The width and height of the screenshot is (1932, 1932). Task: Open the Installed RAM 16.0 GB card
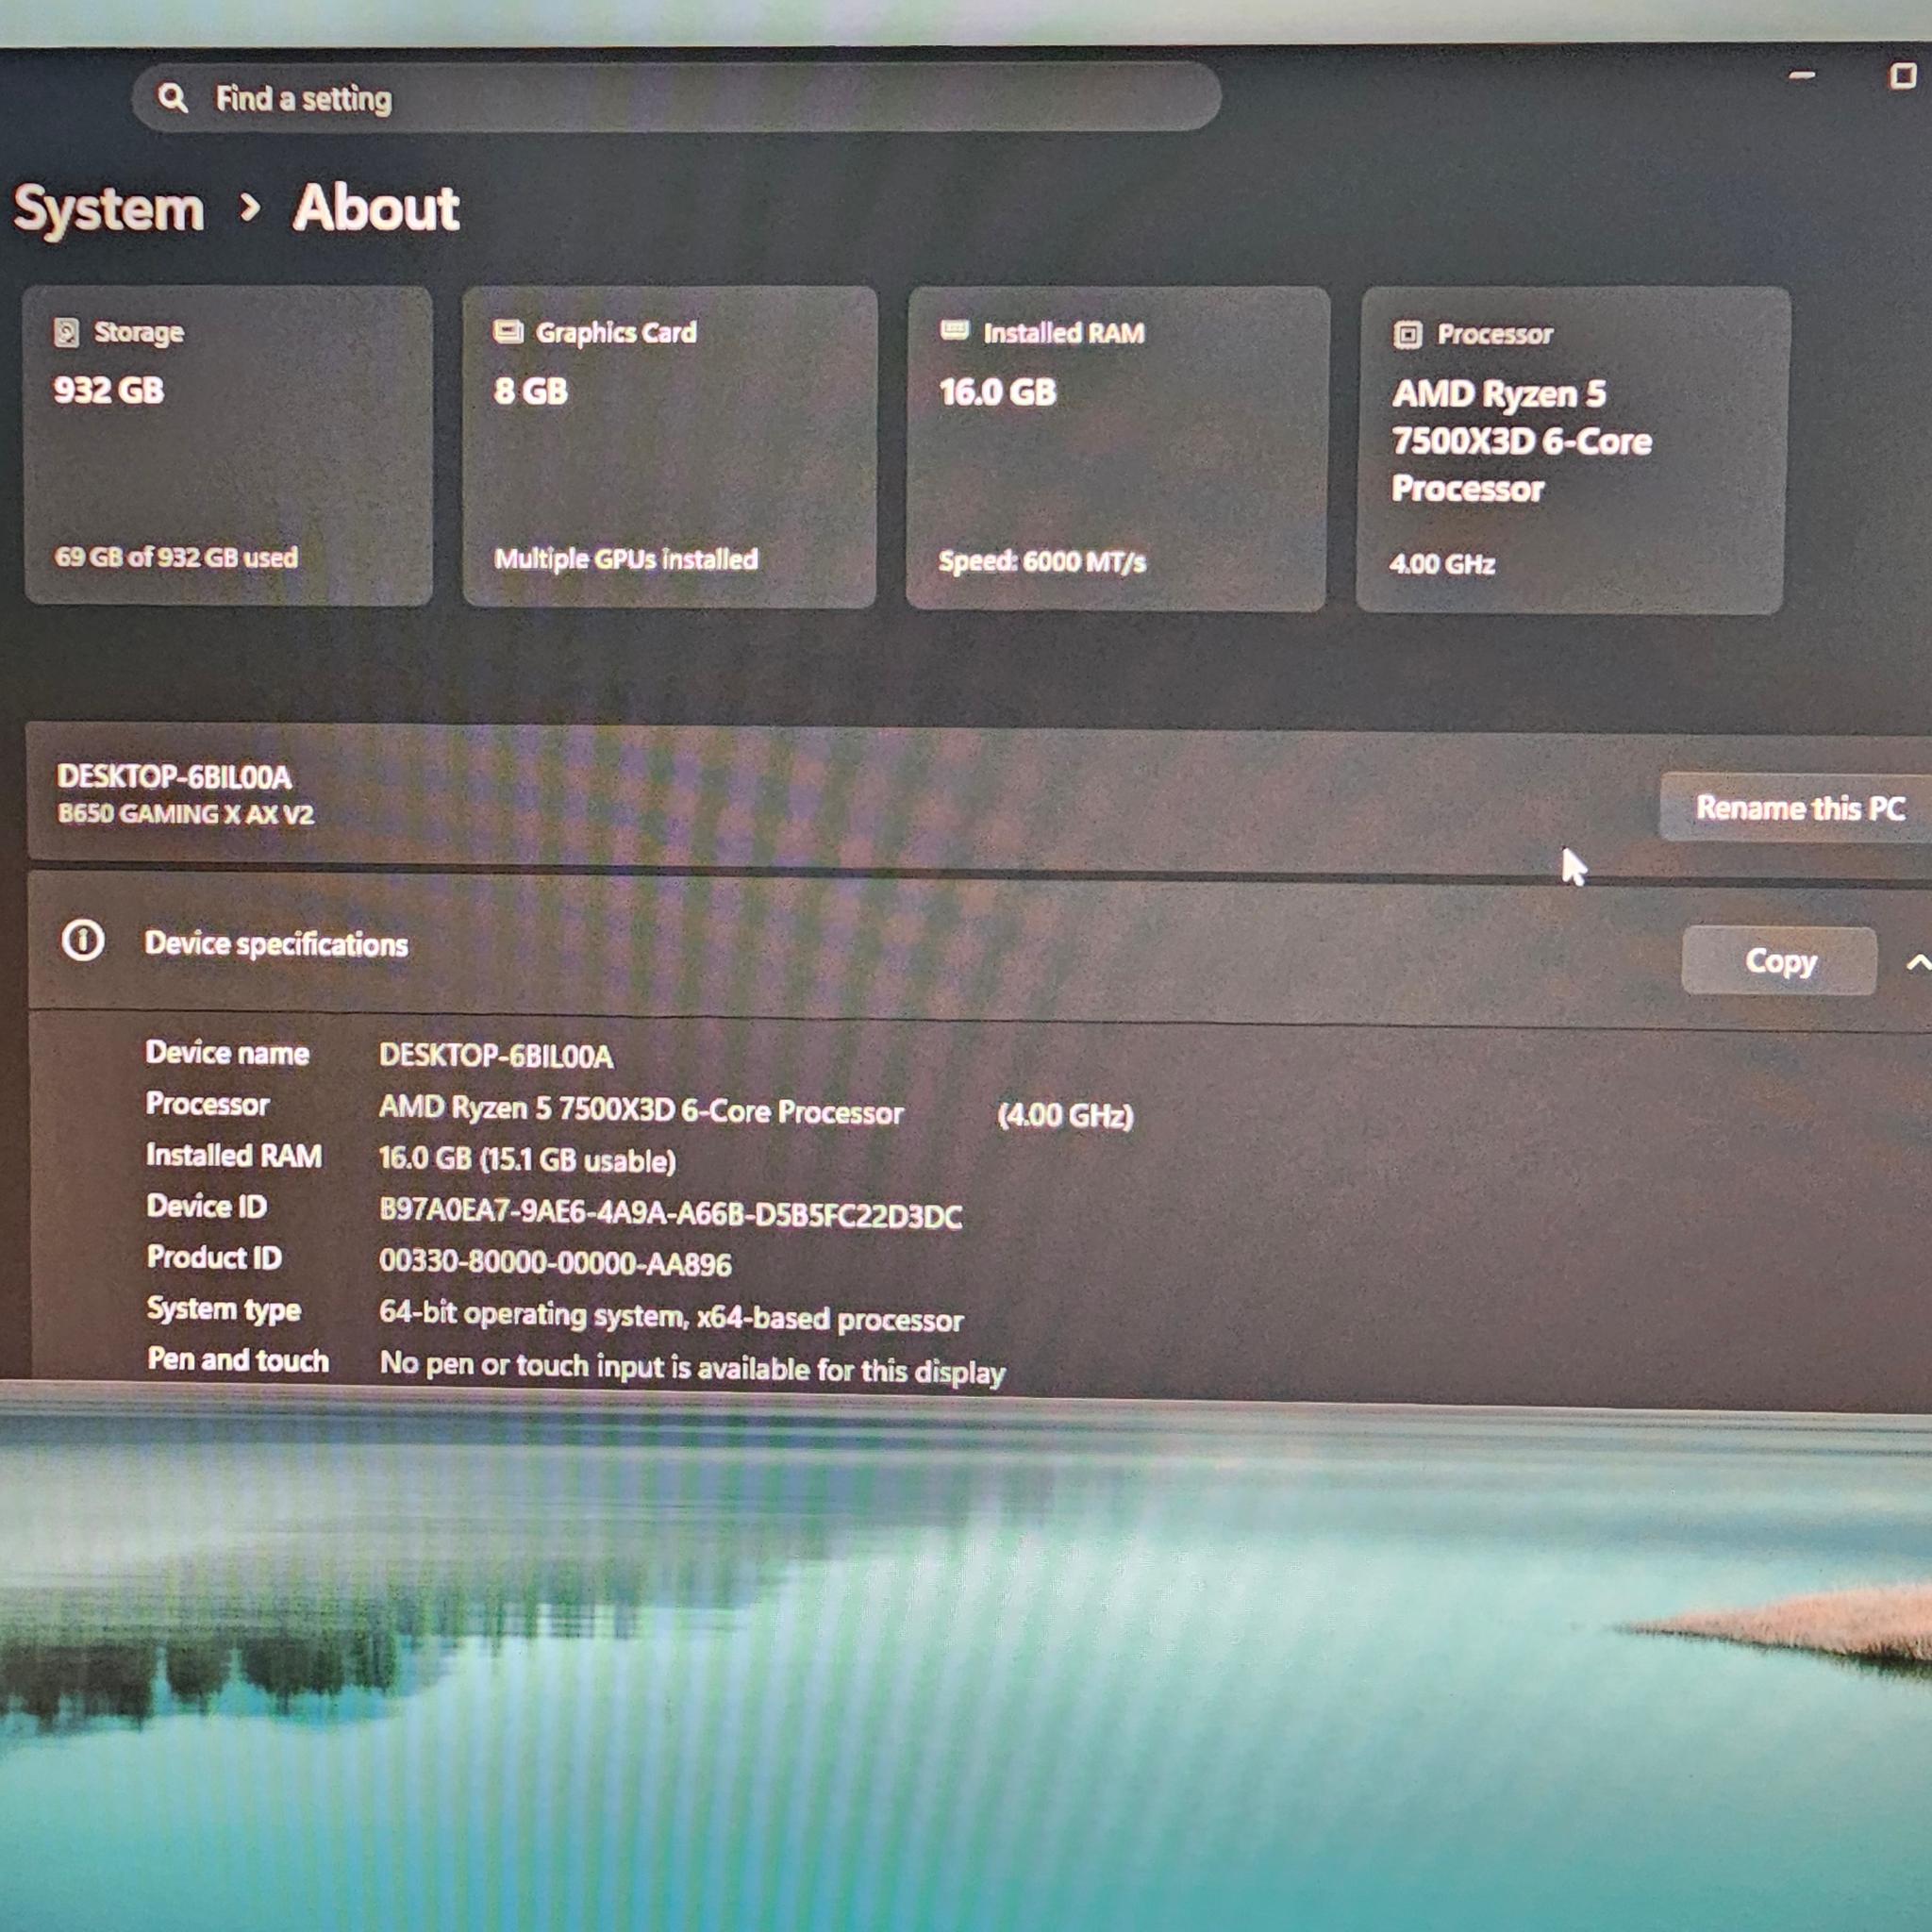(x=1117, y=449)
